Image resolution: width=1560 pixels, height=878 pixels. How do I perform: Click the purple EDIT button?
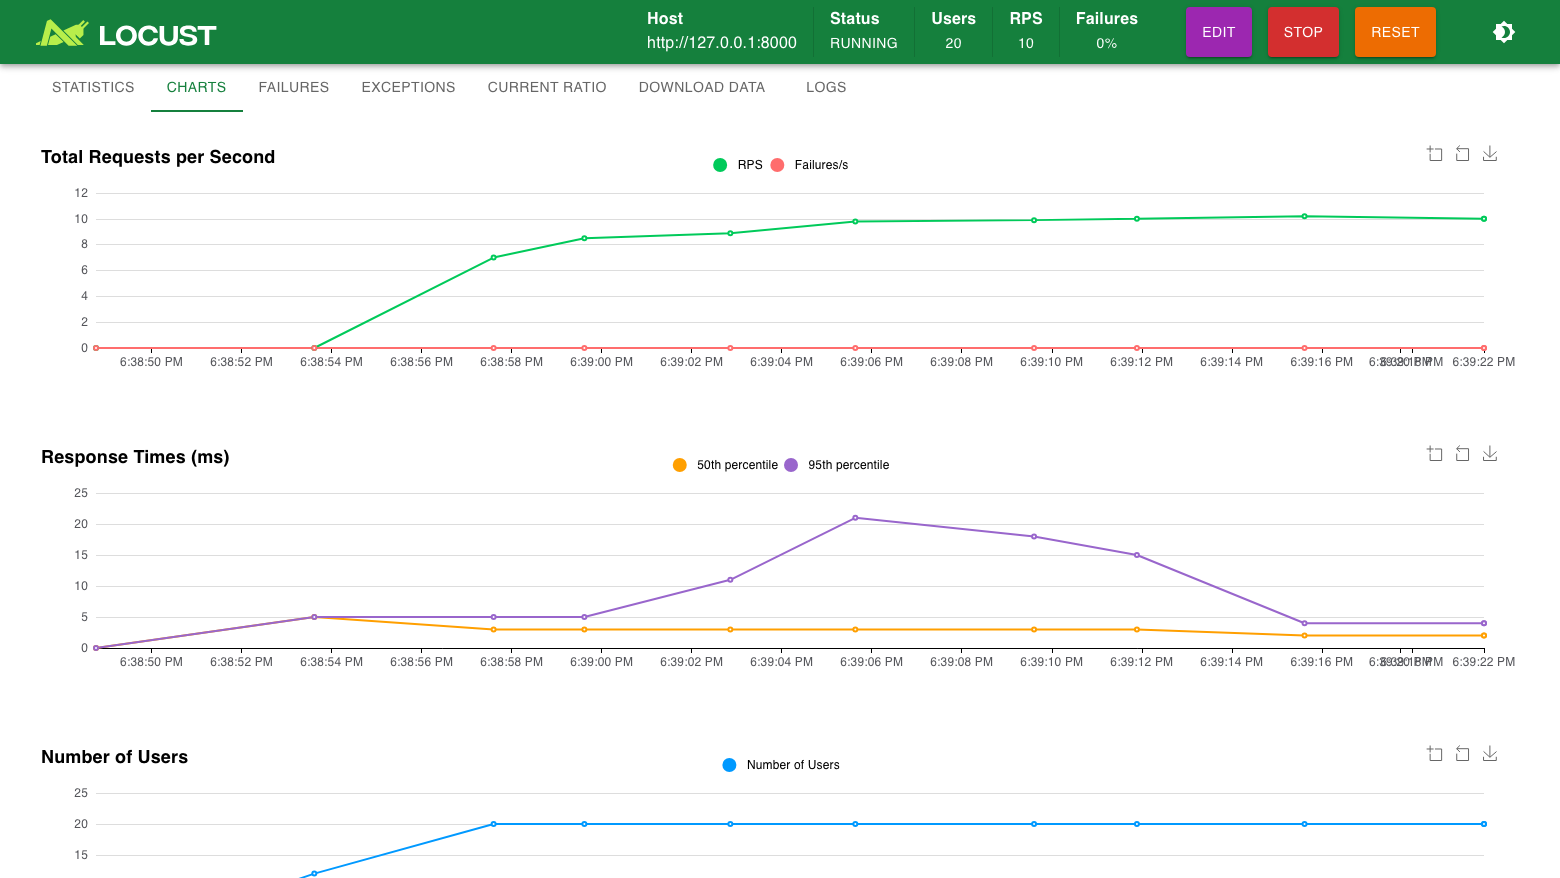[x=1218, y=32]
